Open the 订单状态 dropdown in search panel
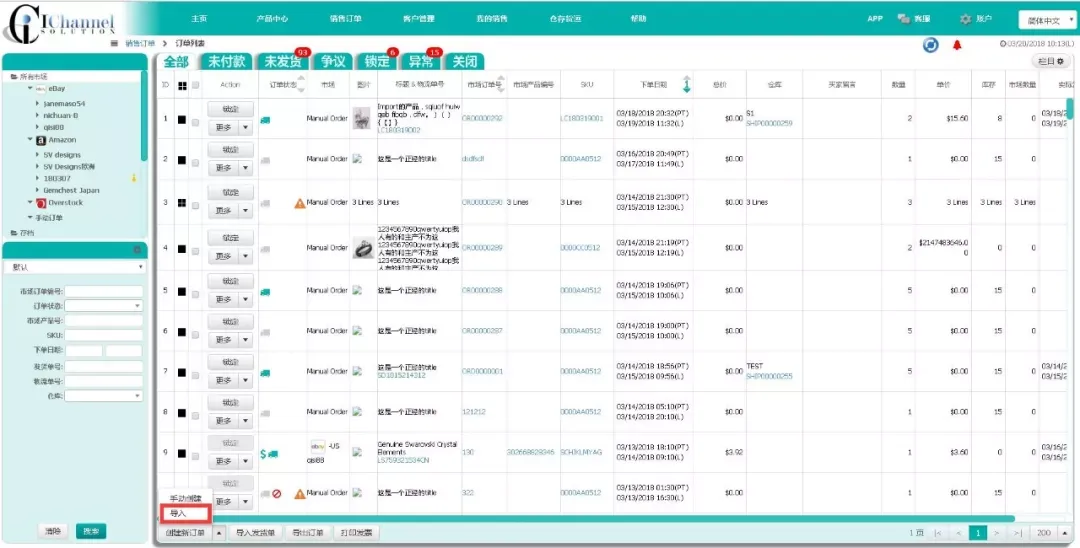 coord(104,306)
